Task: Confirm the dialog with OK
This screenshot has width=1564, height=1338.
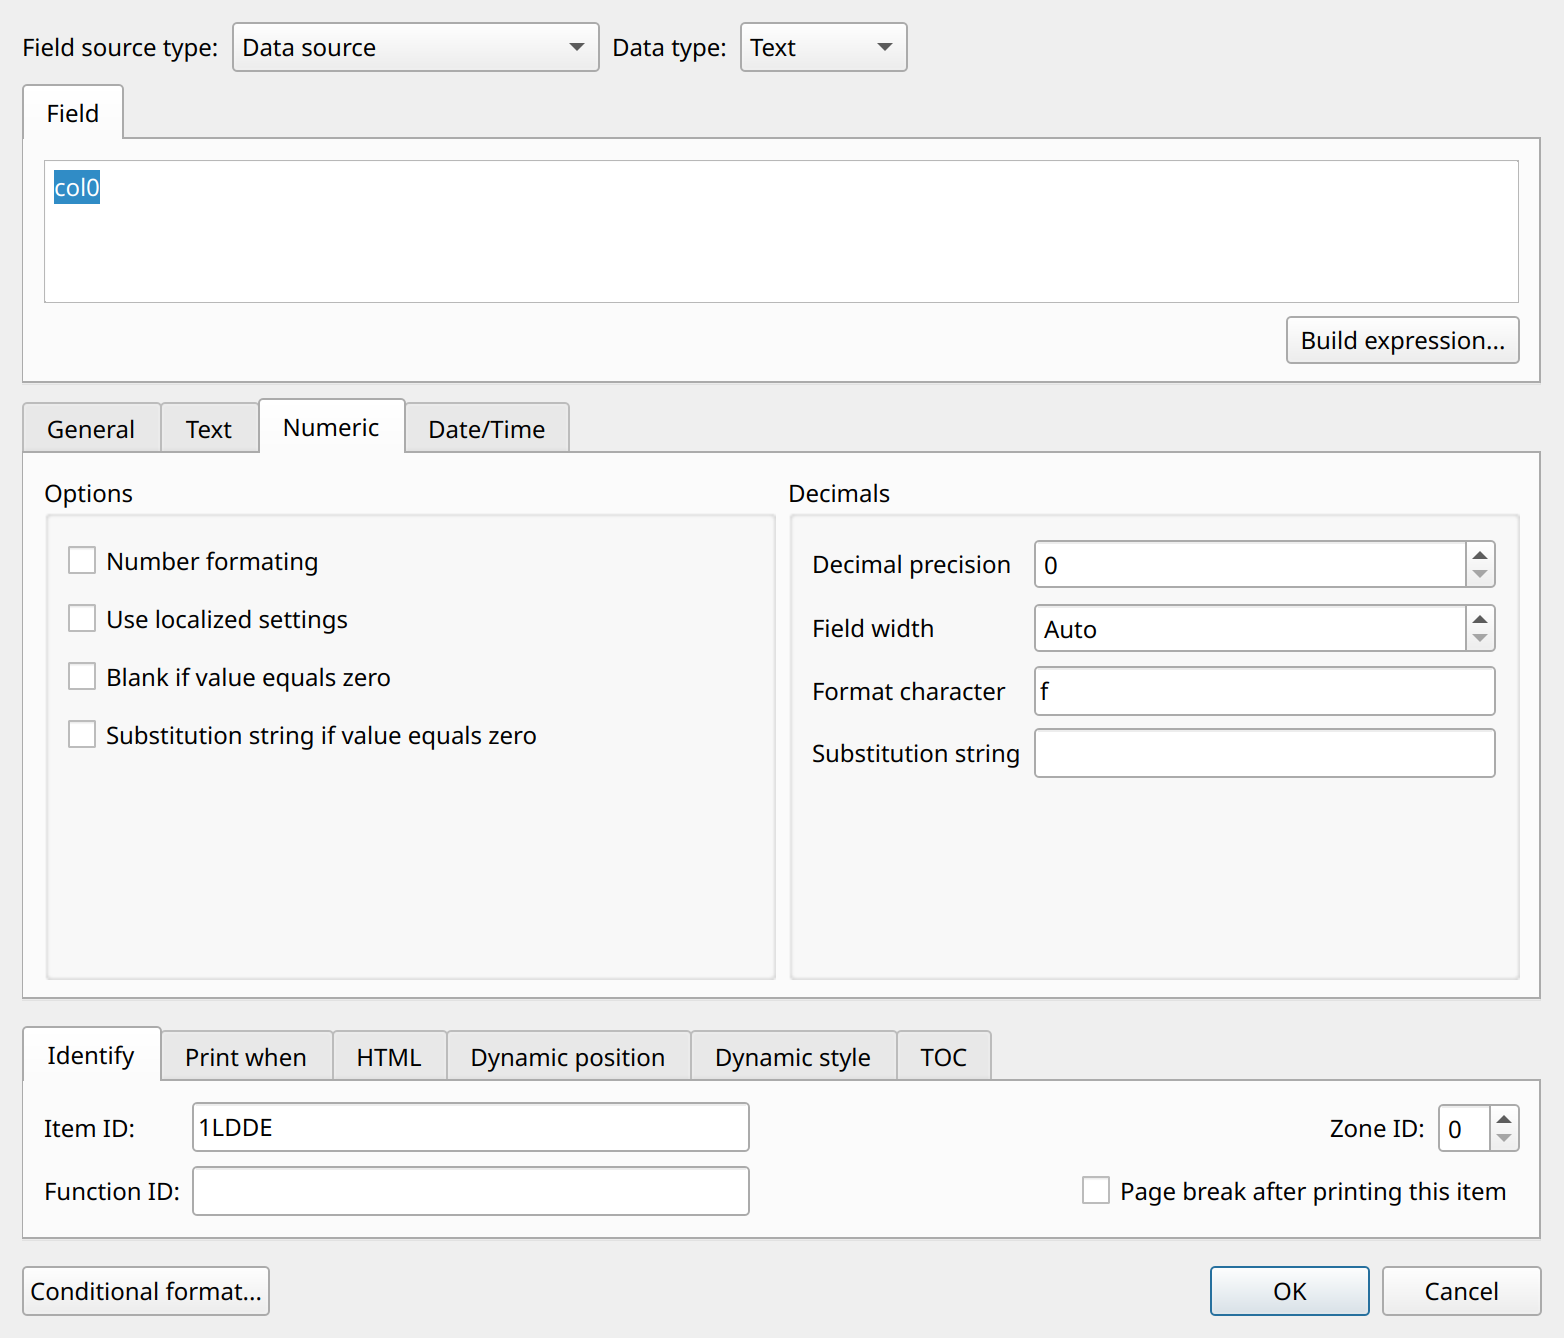Action: (x=1290, y=1291)
